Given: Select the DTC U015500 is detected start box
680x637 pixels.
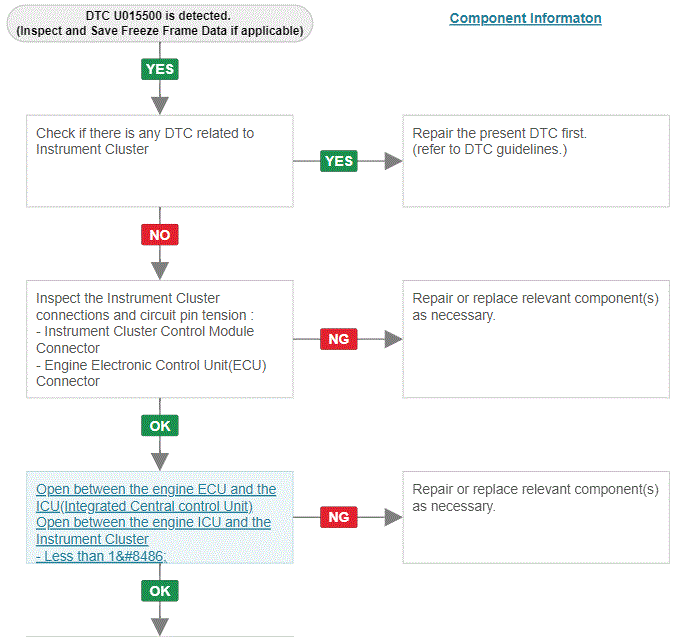Looking at the screenshot, I should pyautogui.click(x=160, y=23).
